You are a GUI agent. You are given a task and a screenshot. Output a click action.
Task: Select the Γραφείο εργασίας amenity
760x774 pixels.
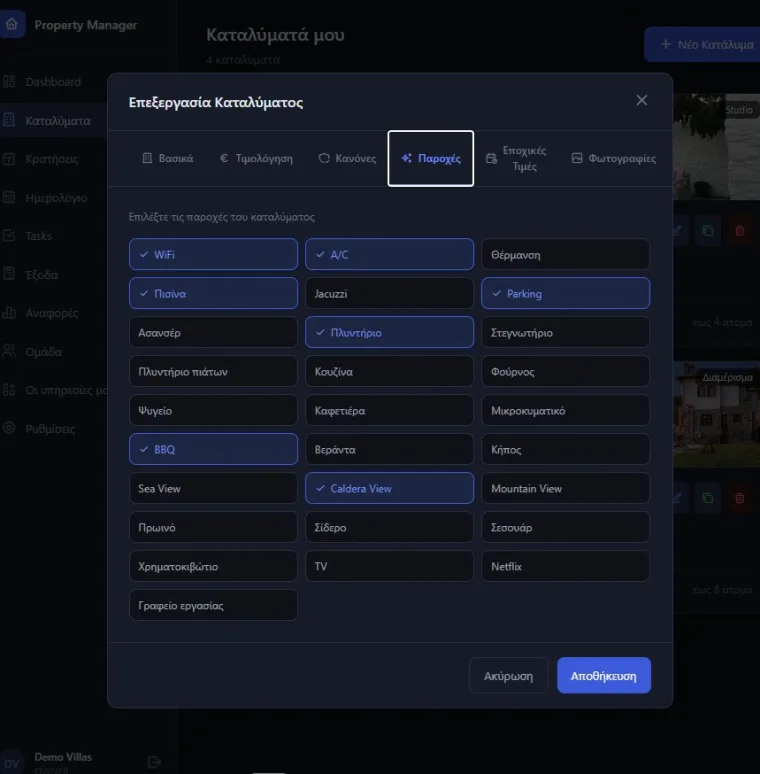(213, 605)
